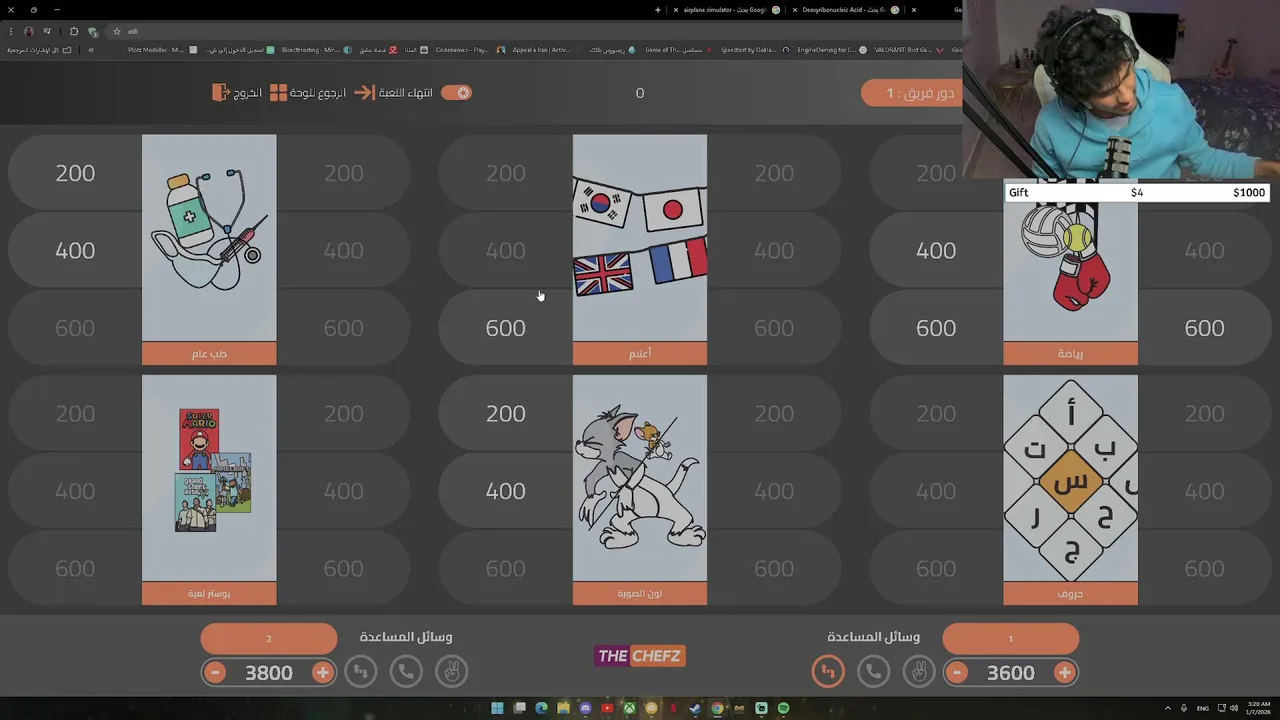
Task: Click the taskbar volume speaker icon
Action: coord(1232,708)
